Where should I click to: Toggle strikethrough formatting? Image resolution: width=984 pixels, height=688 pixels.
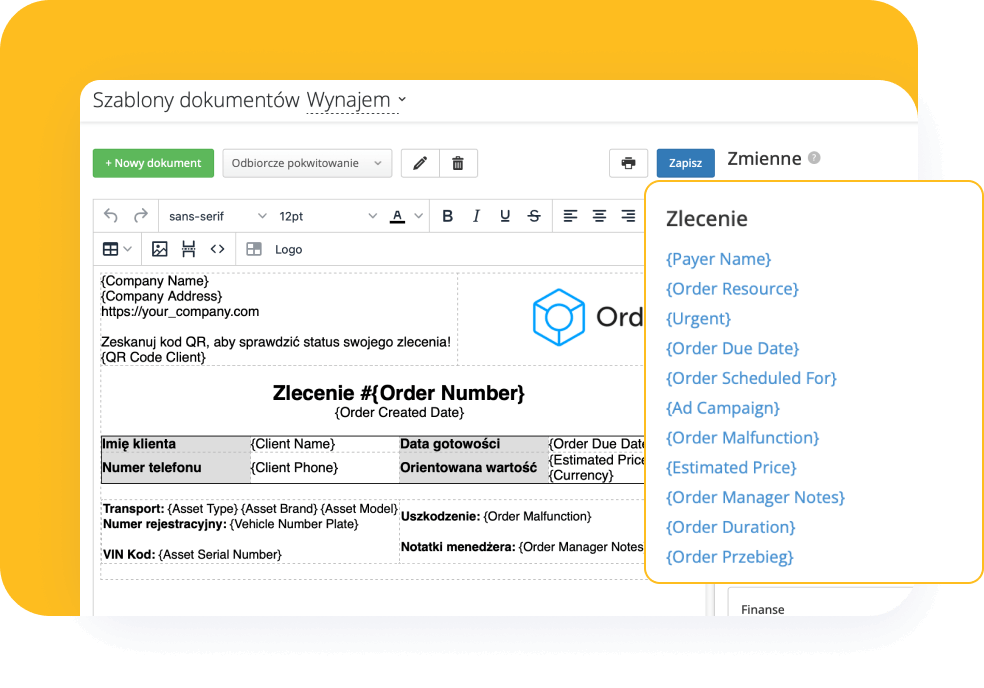(534, 216)
